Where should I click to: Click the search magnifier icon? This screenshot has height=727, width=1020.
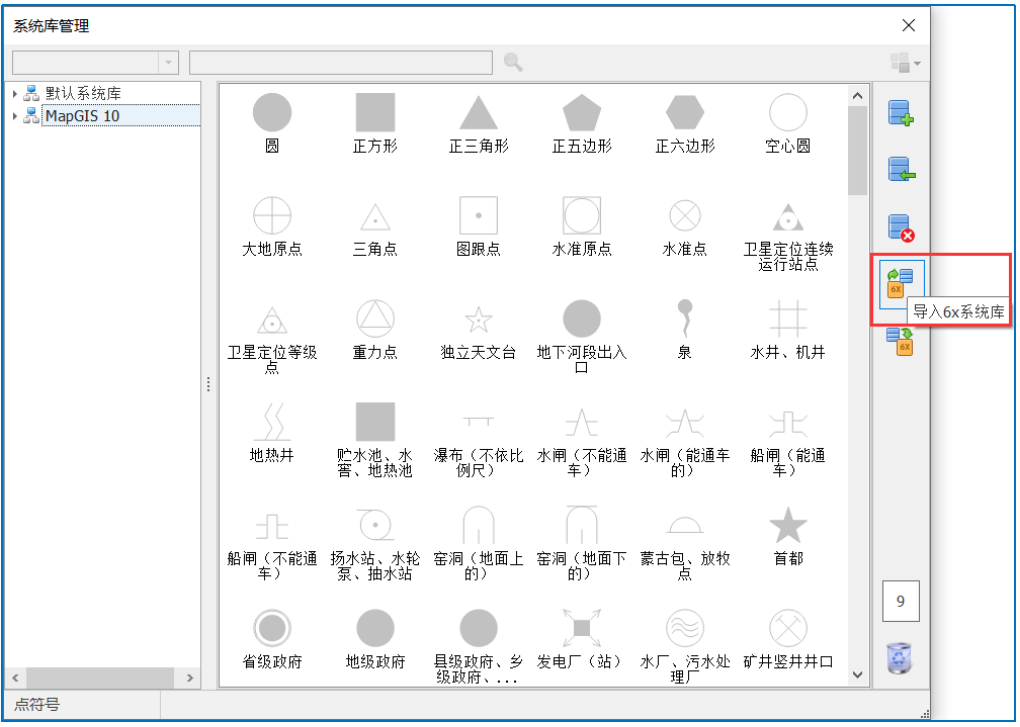pos(513,62)
